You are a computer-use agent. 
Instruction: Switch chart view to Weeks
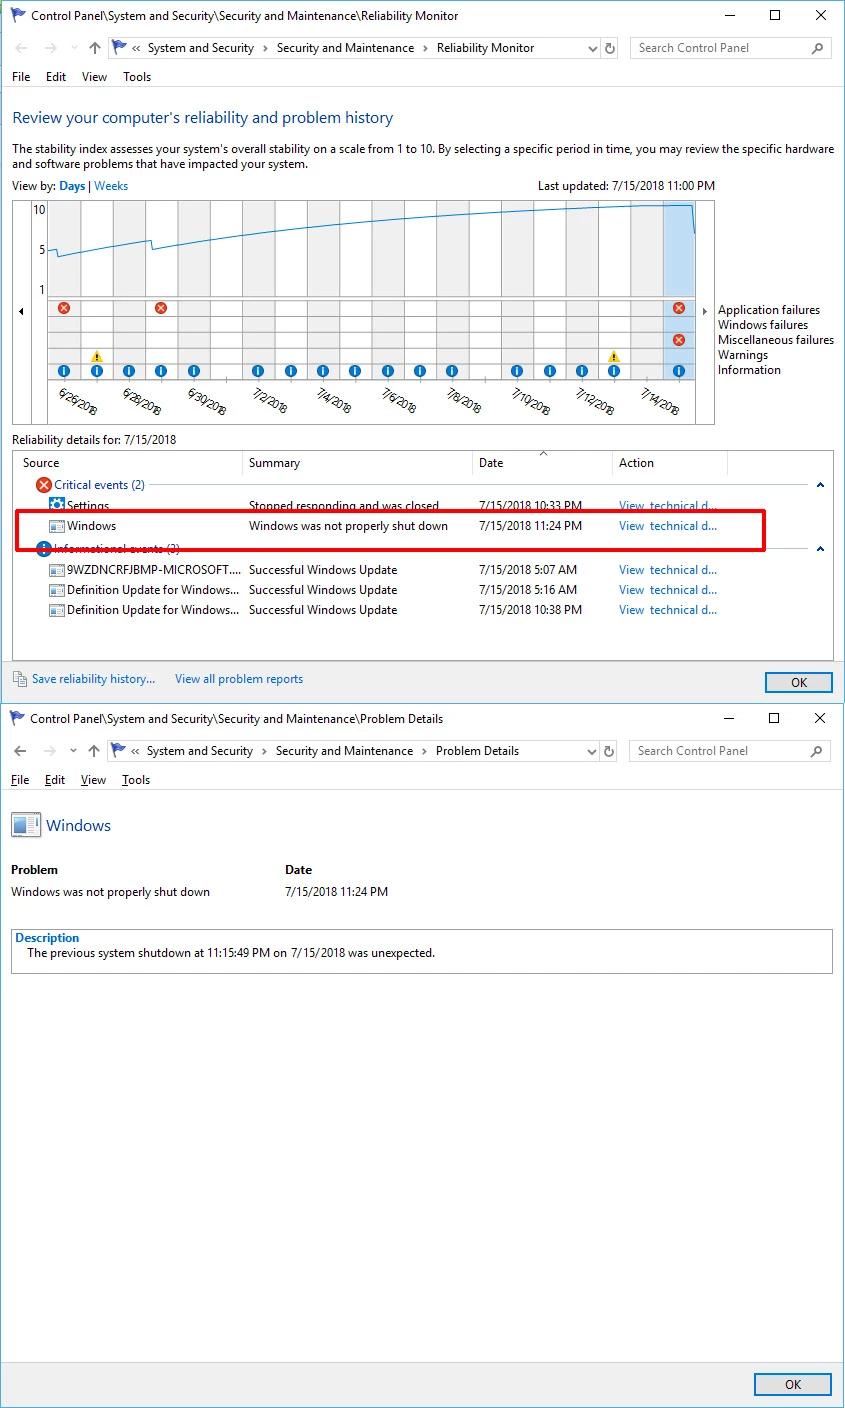111,186
